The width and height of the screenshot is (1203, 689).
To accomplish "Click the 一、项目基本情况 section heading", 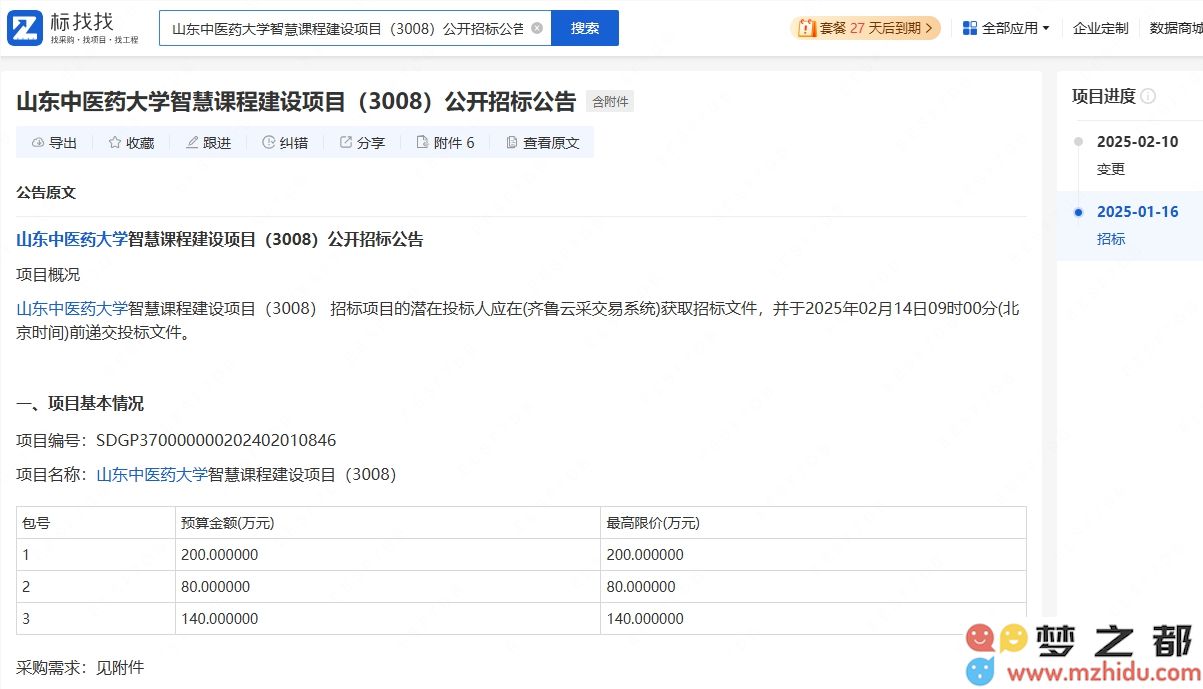I will (x=80, y=403).
